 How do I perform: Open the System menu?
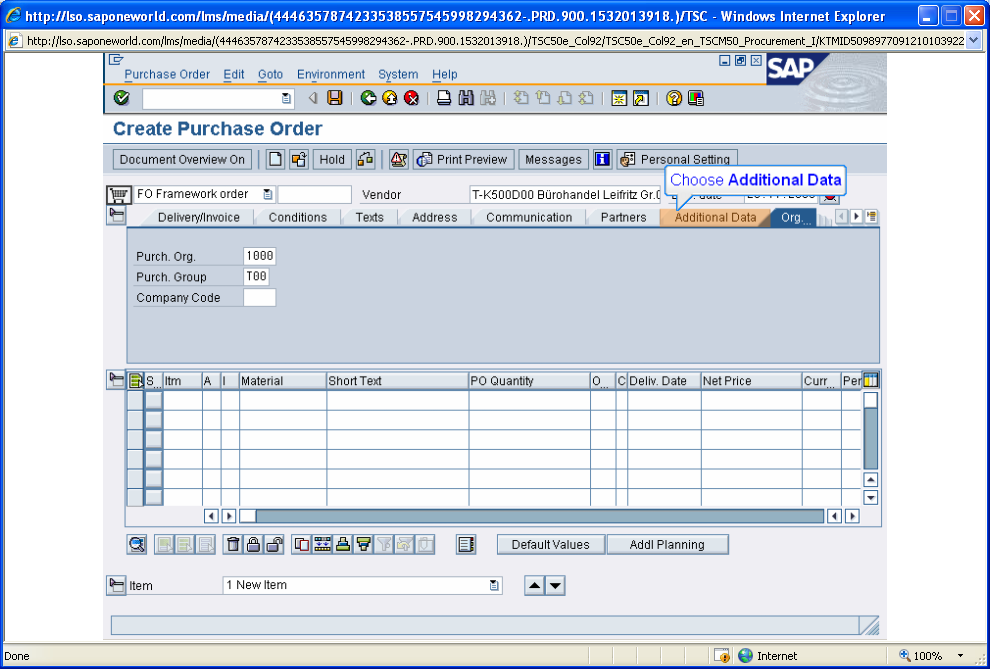(398, 74)
